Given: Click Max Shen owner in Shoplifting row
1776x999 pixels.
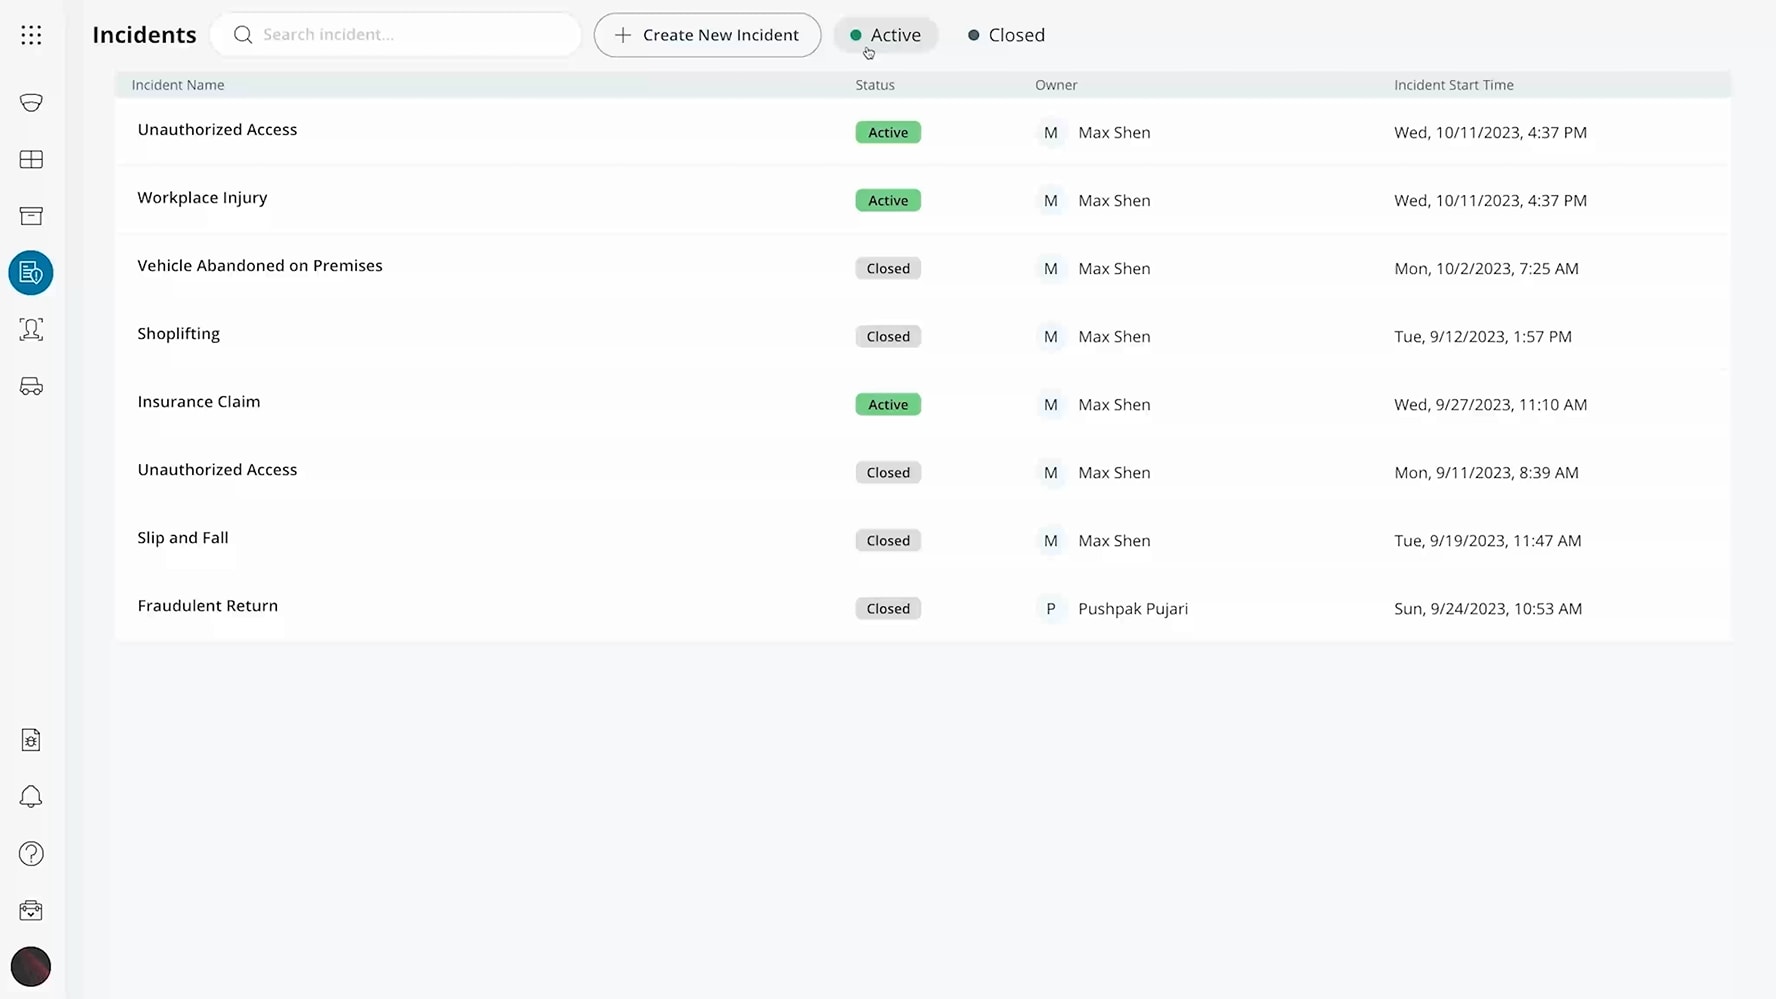Looking at the screenshot, I should click(1114, 337).
